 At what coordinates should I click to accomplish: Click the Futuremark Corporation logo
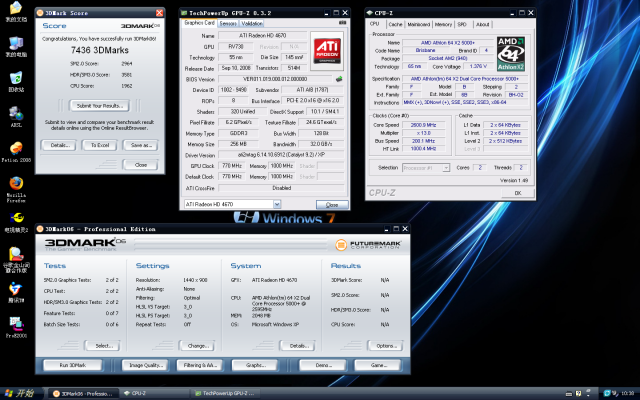pyautogui.click(x=369, y=244)
